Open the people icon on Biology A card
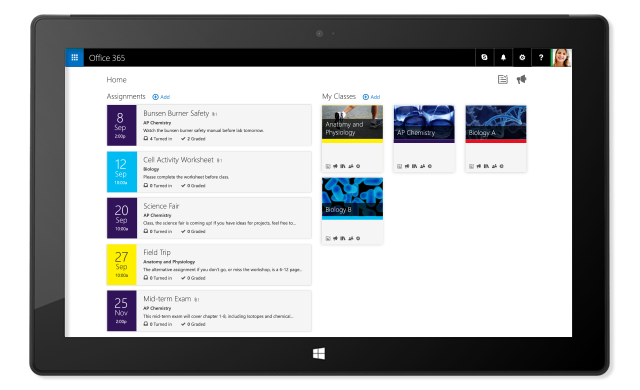Screen dimensions: 640x390 click(x=494, y=166)
